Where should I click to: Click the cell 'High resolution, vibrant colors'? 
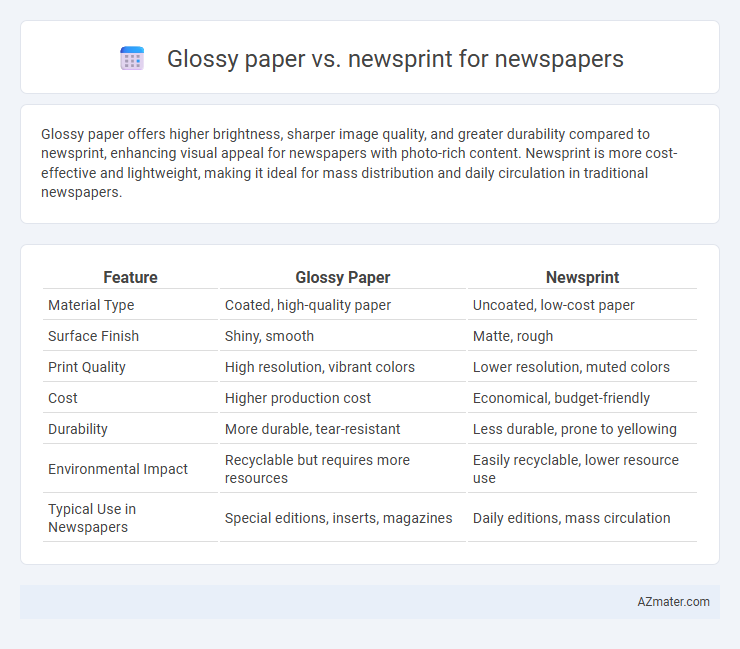click(x=320, y=367)
